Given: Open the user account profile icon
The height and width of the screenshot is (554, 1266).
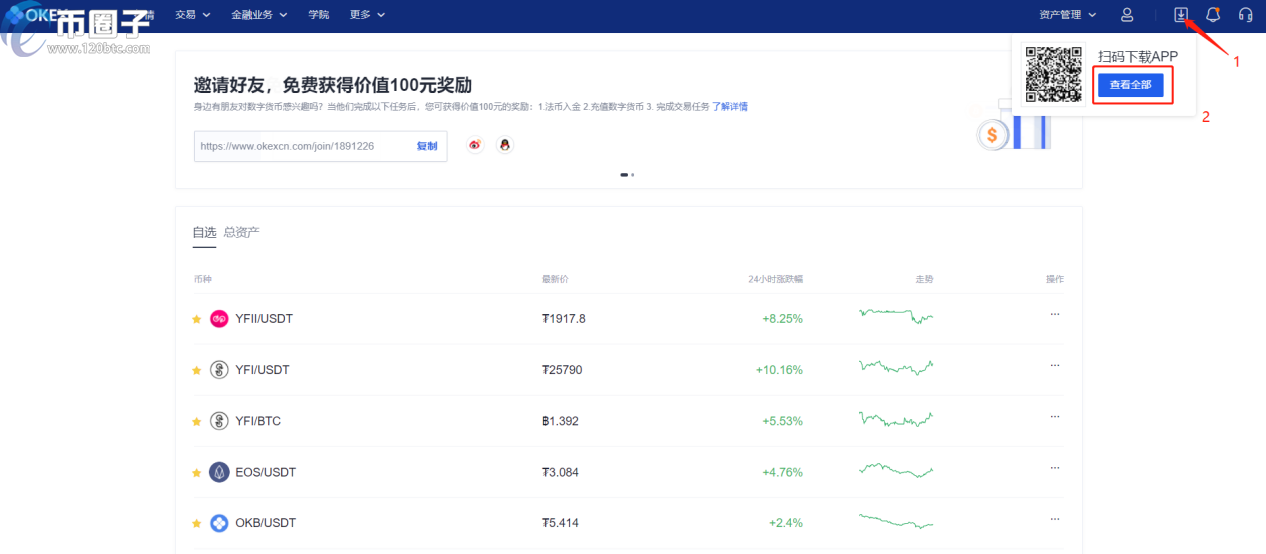Looking at the screenshot, I should (x=1127, y=15).
